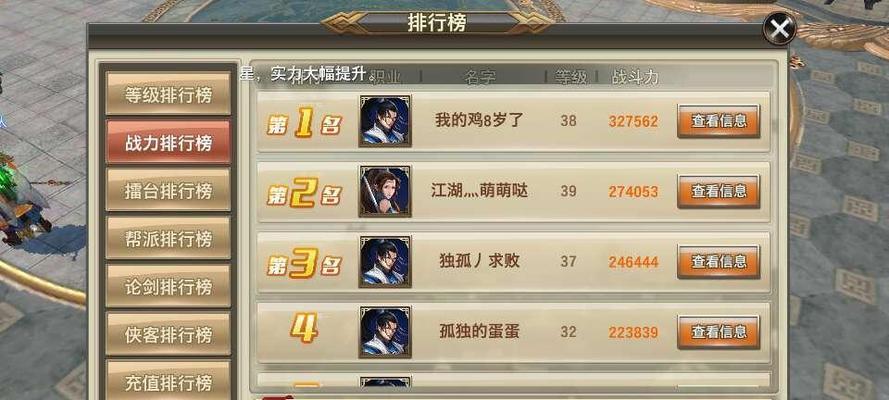Select the 侠客排行榜 tab
Image resolution: width=889 pixels, height=400 pixels.
click(168, 335)
